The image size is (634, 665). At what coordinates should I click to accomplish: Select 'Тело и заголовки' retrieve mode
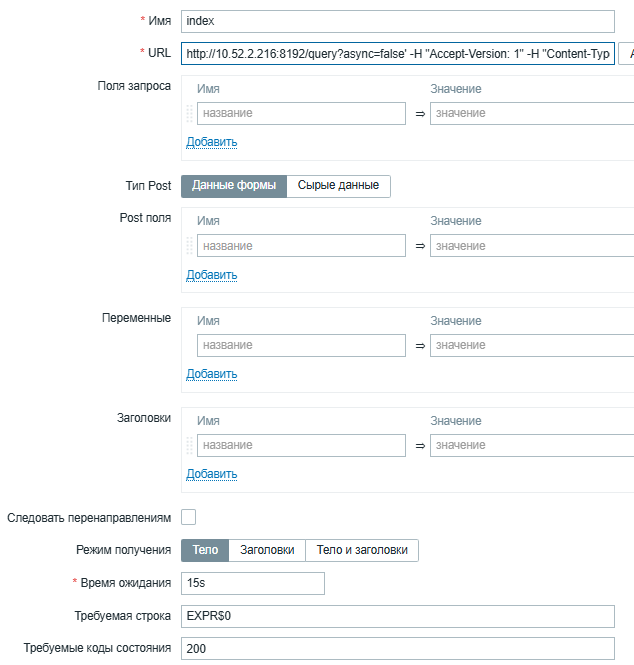click(x=362, y=550)
